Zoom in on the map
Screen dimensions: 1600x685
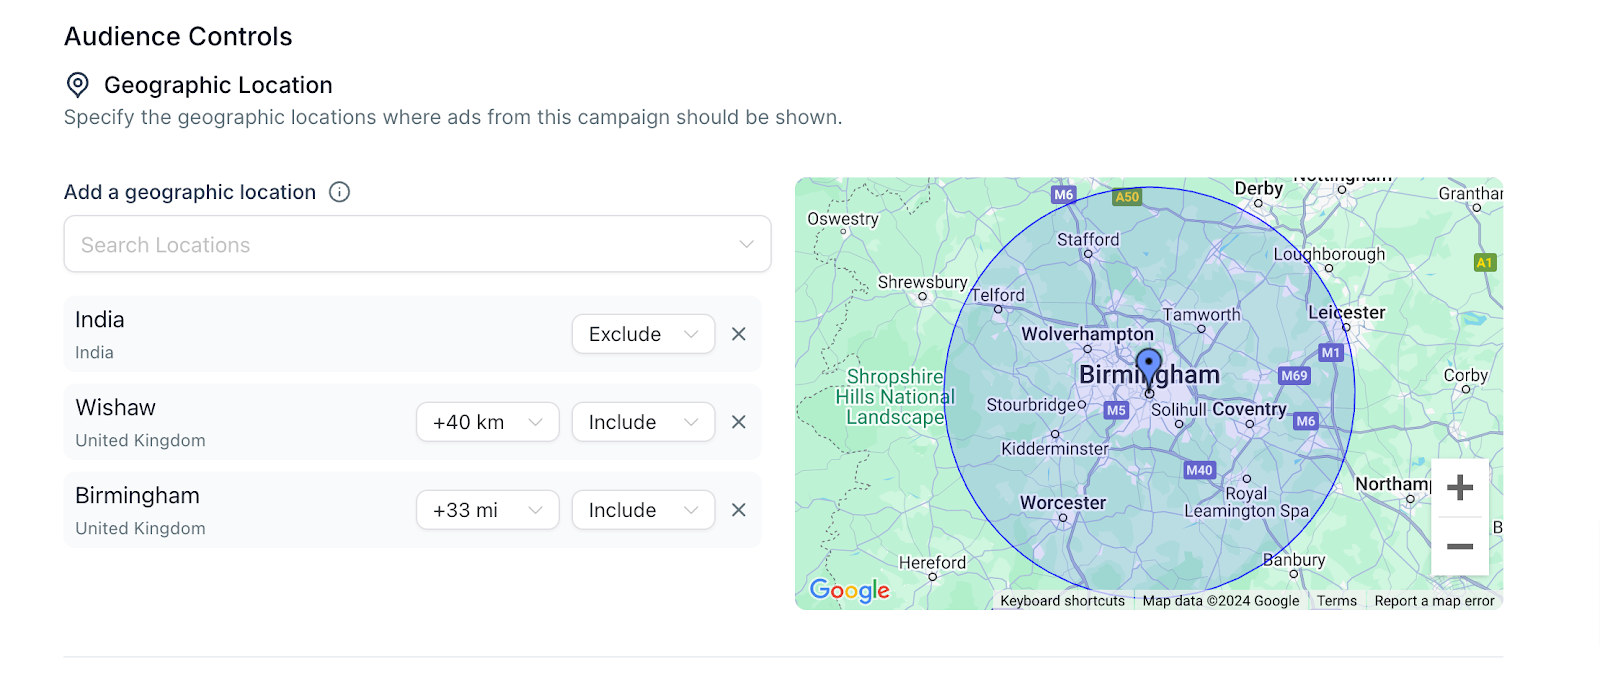pyautogui.click(x=1460, y=488)
